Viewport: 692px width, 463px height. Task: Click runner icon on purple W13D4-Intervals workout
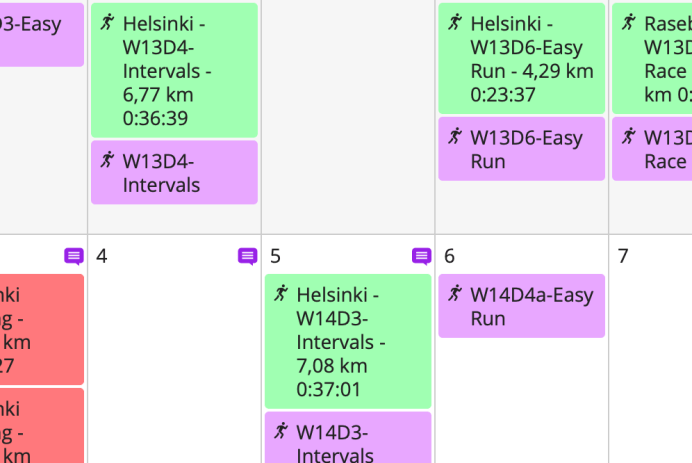pyautogui.click(x=108, y=161)
